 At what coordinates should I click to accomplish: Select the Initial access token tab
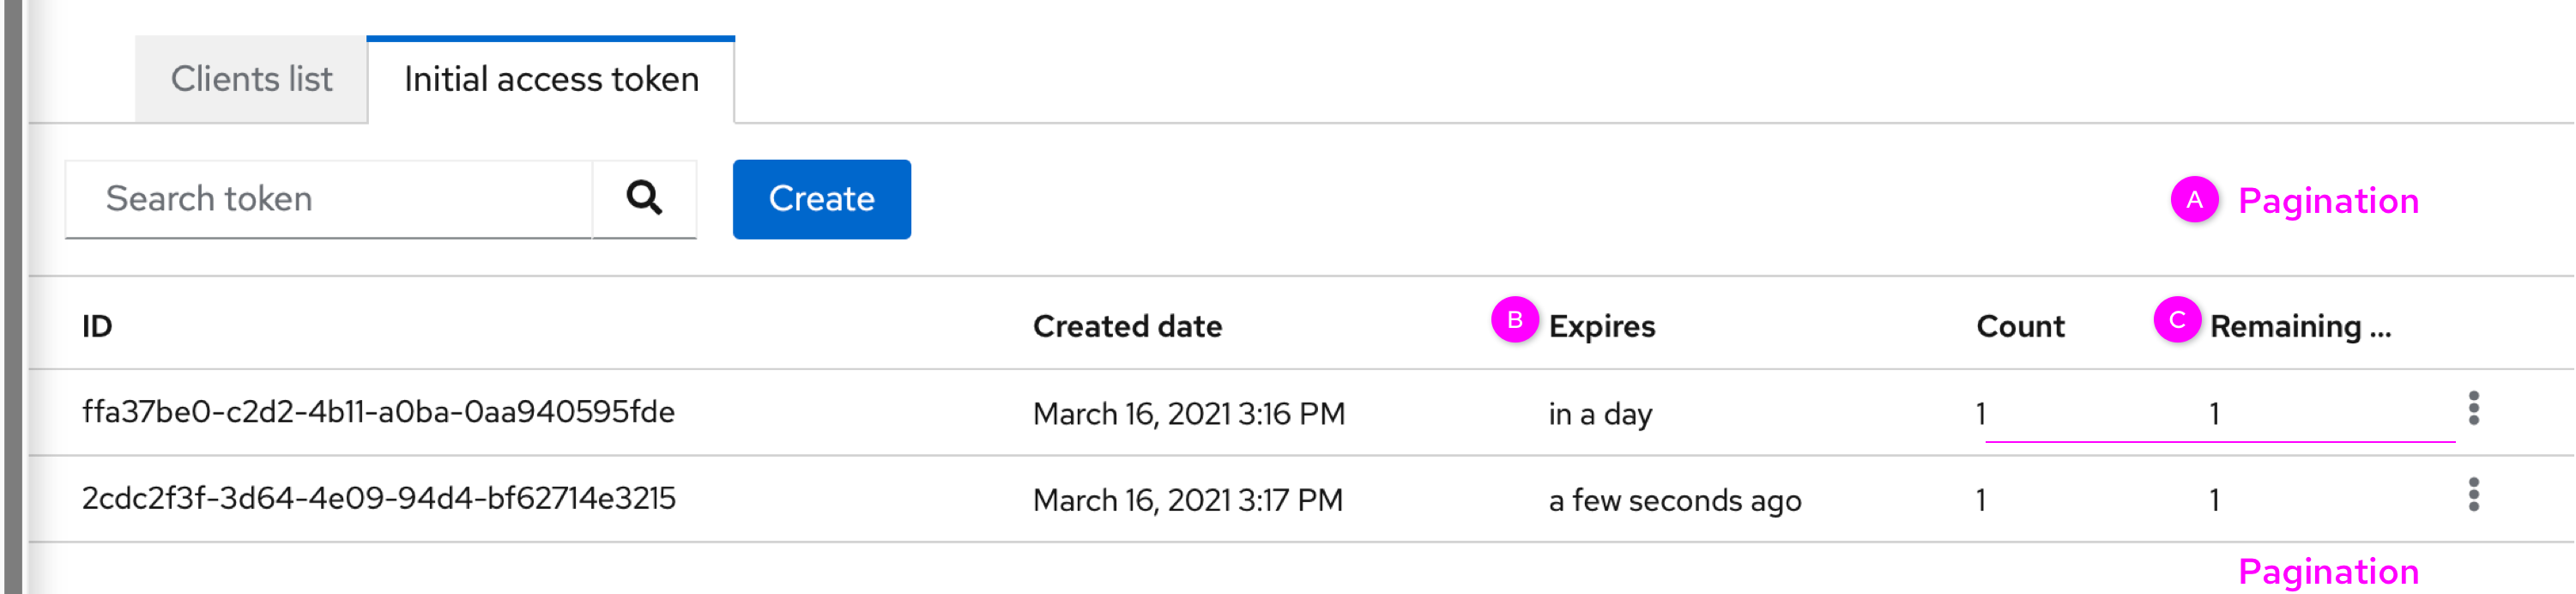tap(551, 79)
